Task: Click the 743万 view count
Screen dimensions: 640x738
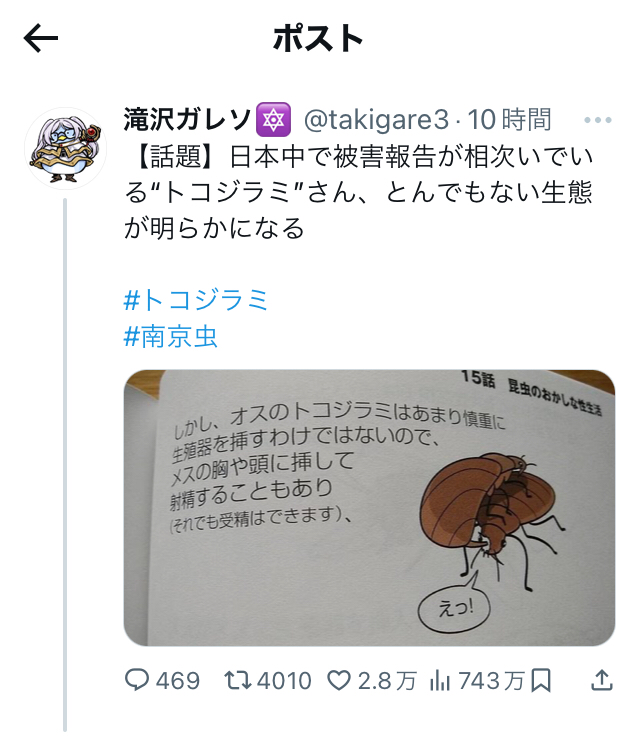Action: pyautogui.click(x=491, y=681)
